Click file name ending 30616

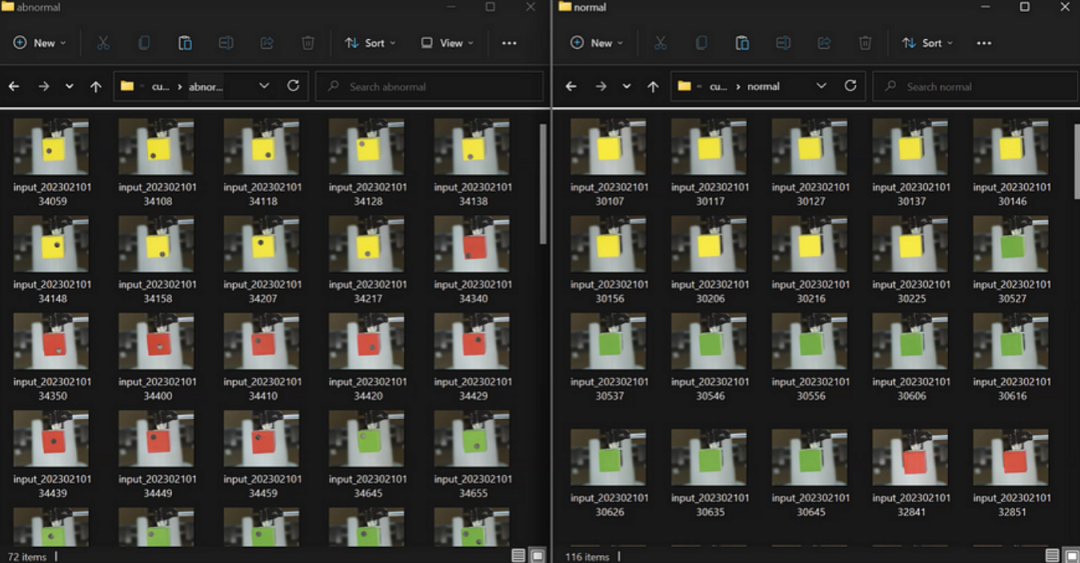tap(1012, 389)
